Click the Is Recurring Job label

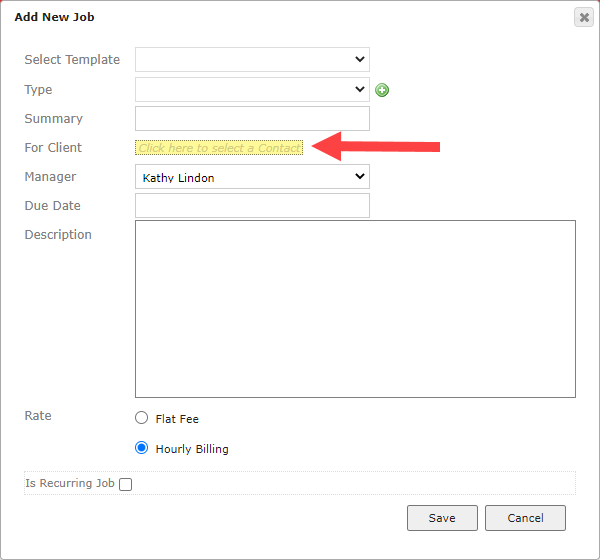pos(70,483)
